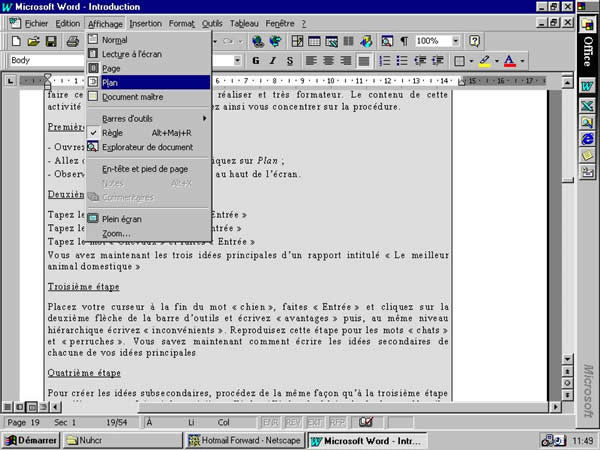Decrease paragraph indent
600x450 pixels.
pyautogui.click(x=420, y=60)
